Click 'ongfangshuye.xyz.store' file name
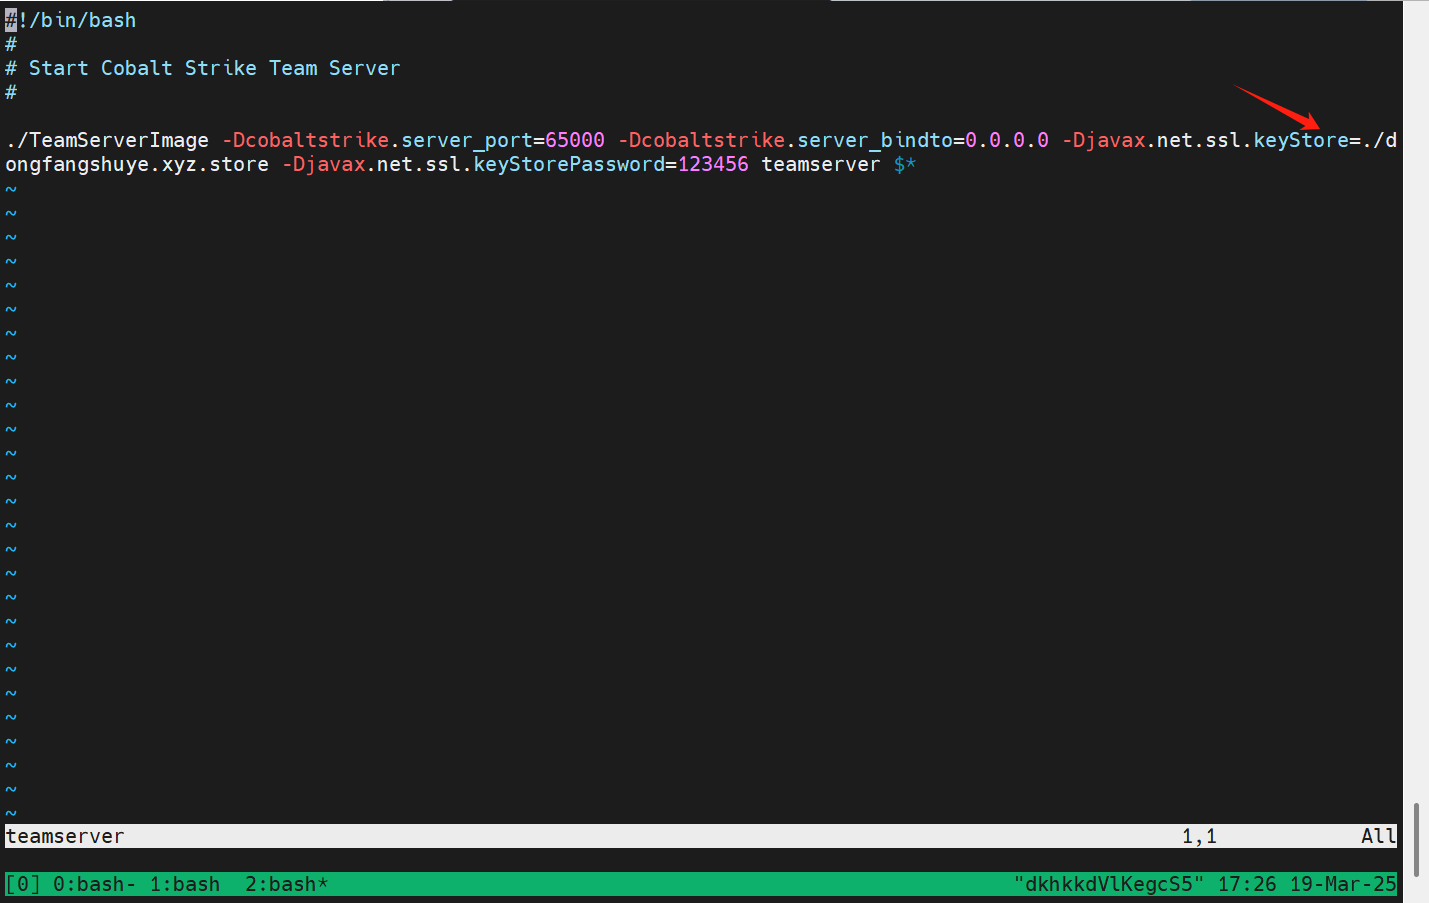1429x903 pixels. pos(137,164)
